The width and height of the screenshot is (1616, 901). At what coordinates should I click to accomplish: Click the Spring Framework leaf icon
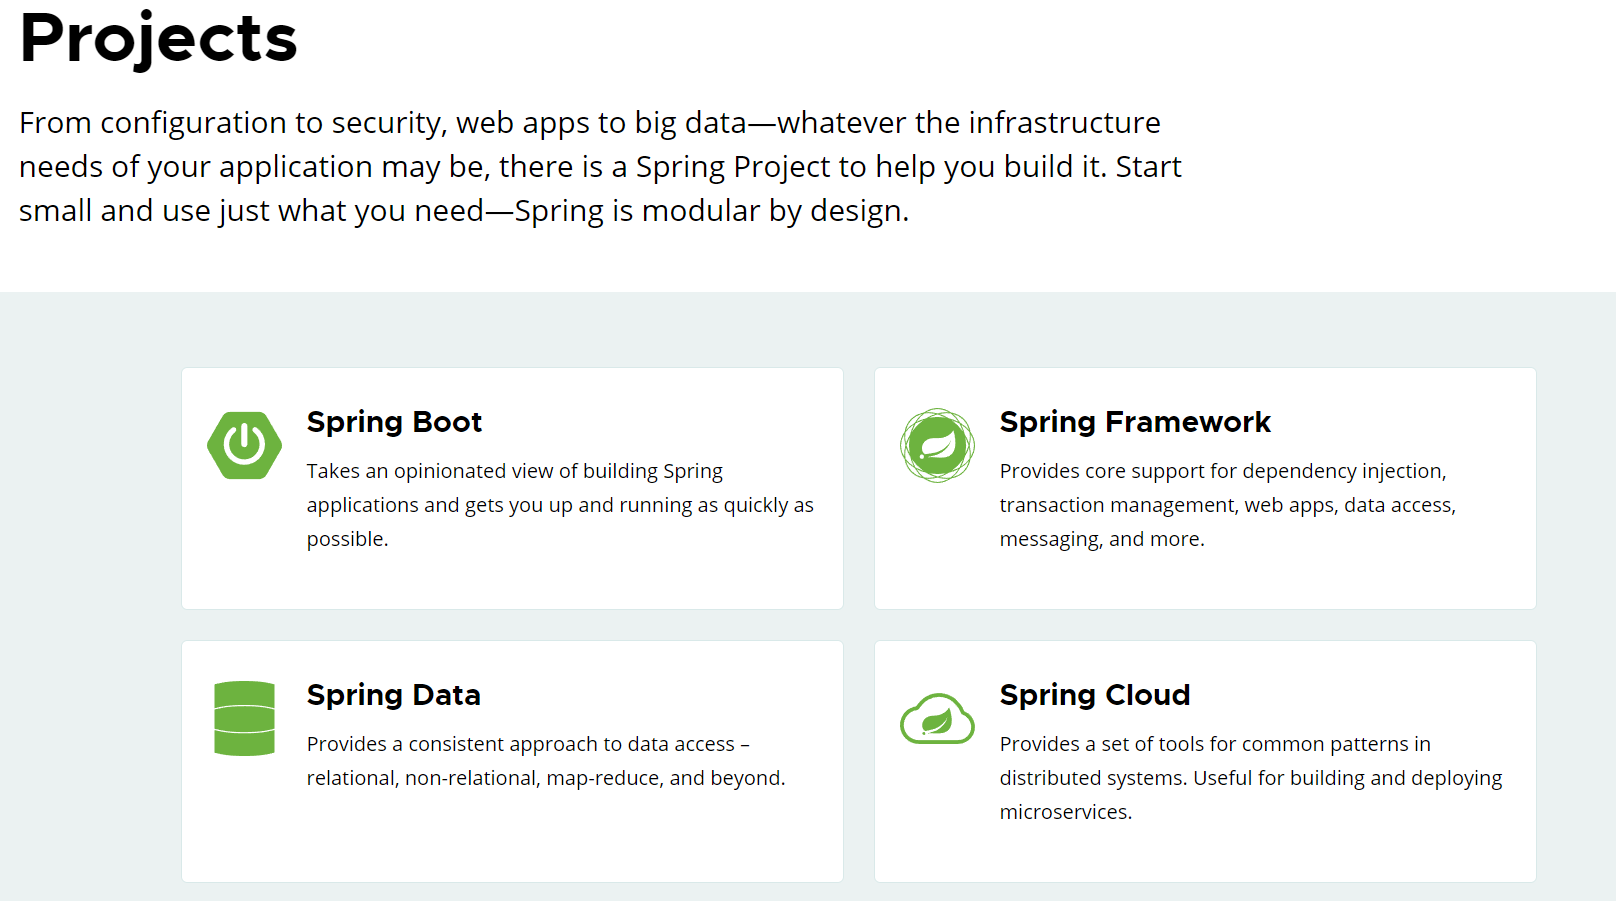click(x=937, y=445)
